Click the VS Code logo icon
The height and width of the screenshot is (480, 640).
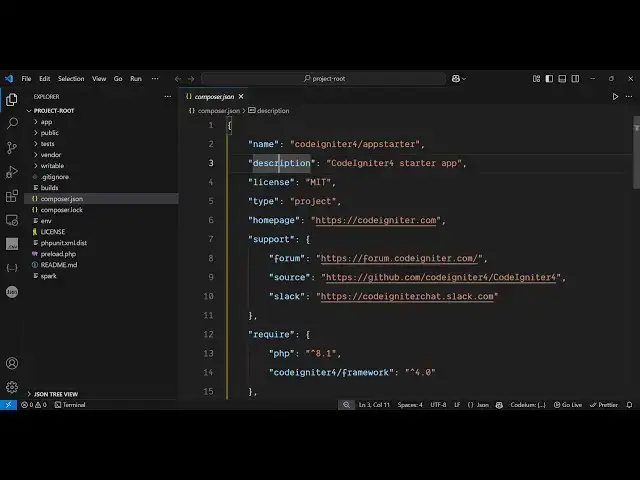(x=9, y=78)
